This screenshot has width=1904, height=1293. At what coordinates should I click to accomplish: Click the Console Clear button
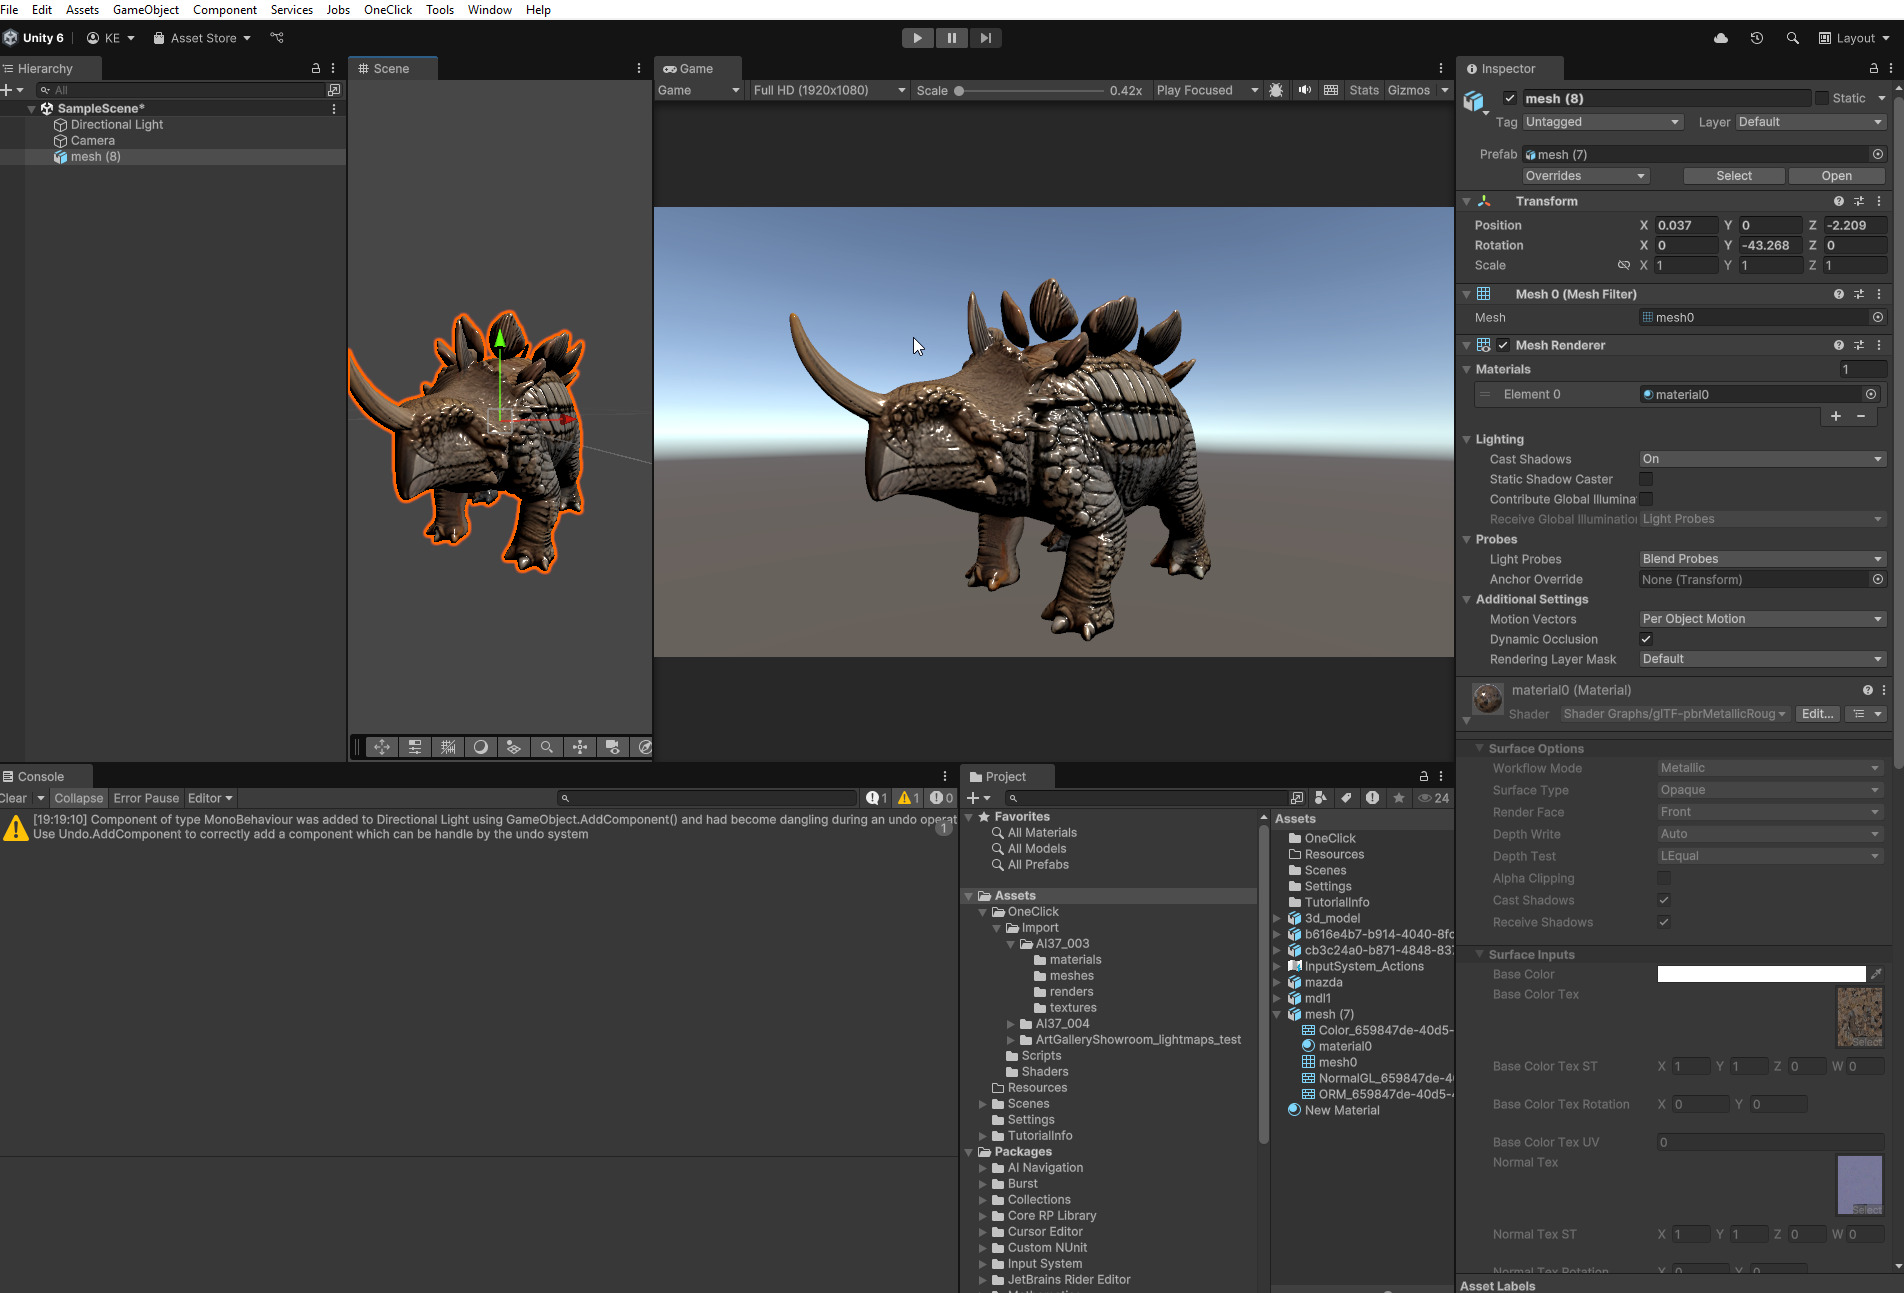pyautogui.click(x=14, y=798)
